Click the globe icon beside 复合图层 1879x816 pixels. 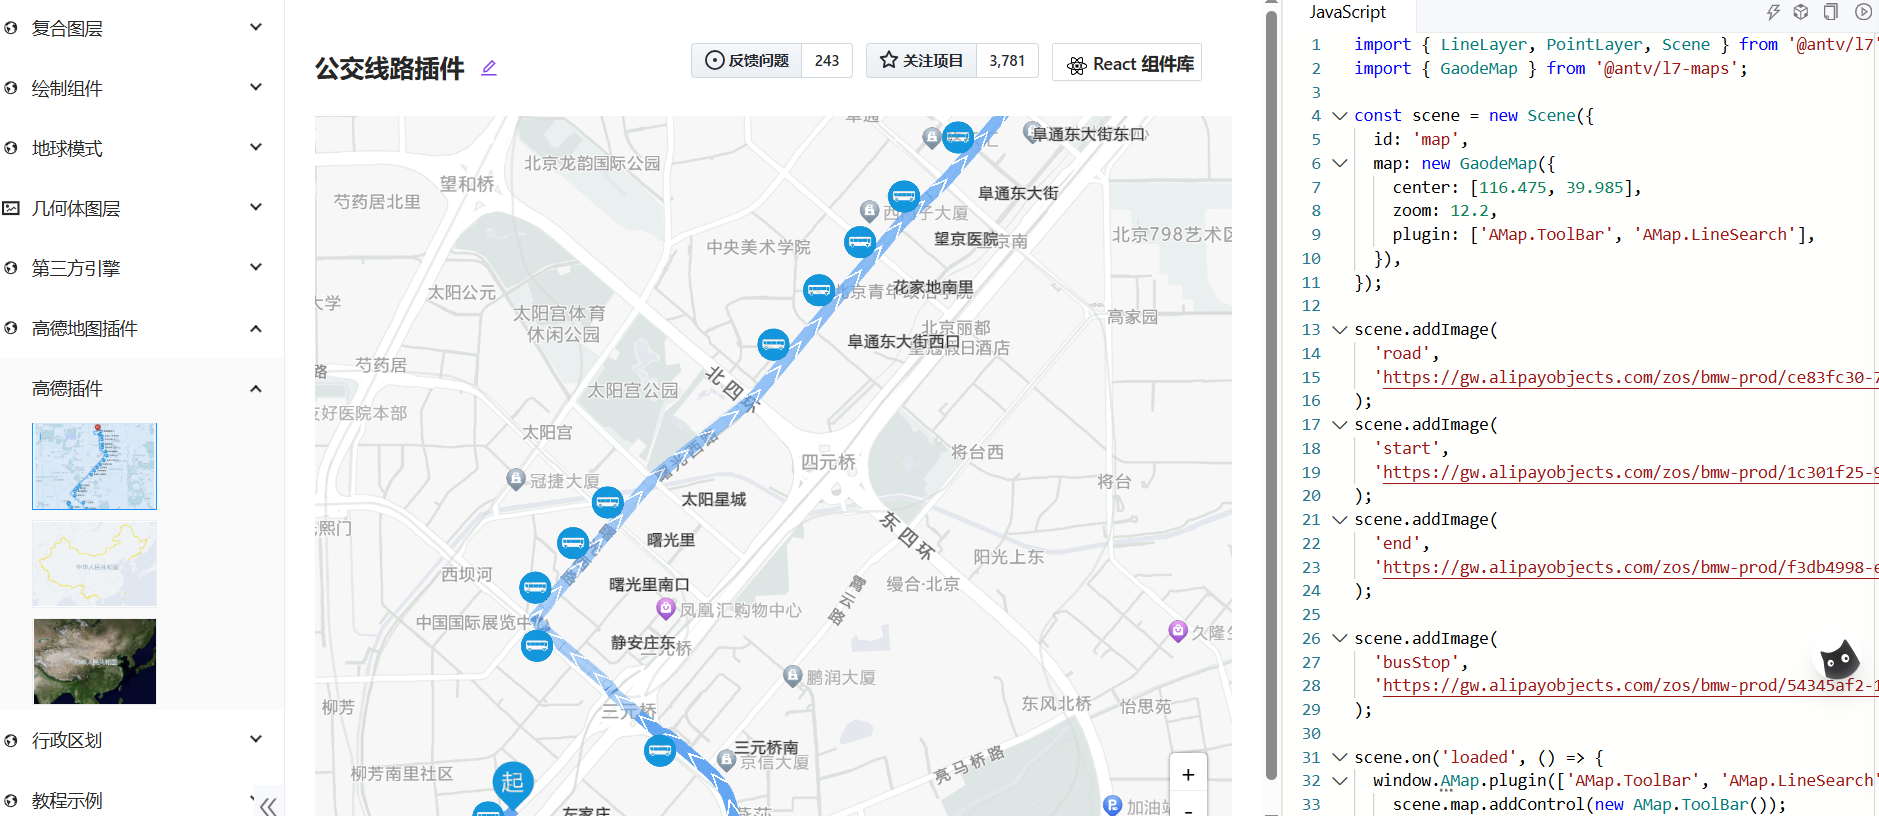(11, 28)
